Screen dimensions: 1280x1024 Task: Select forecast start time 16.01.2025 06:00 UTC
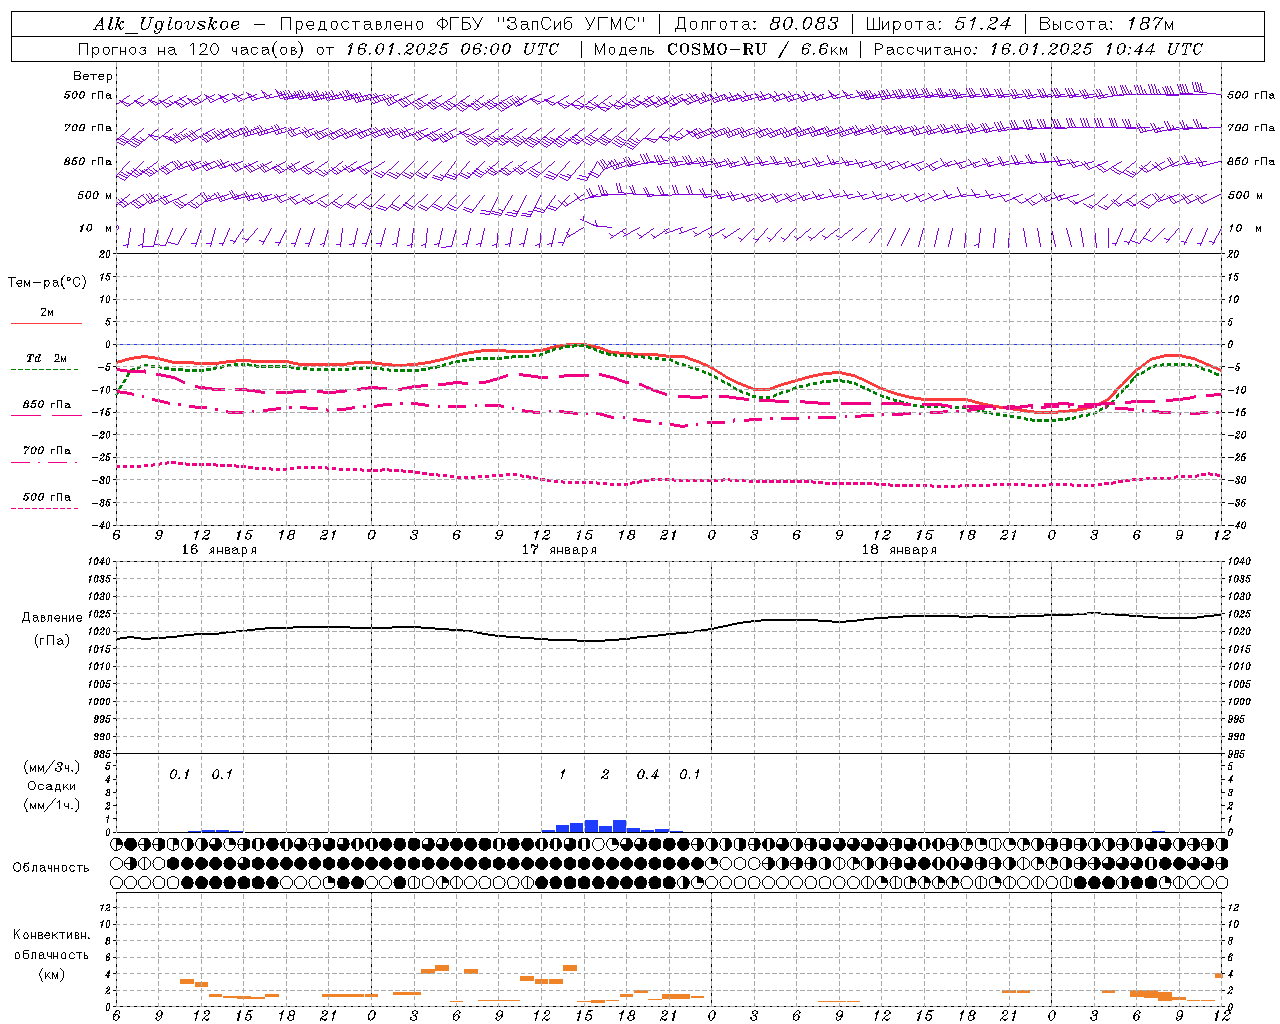(452, 49)
